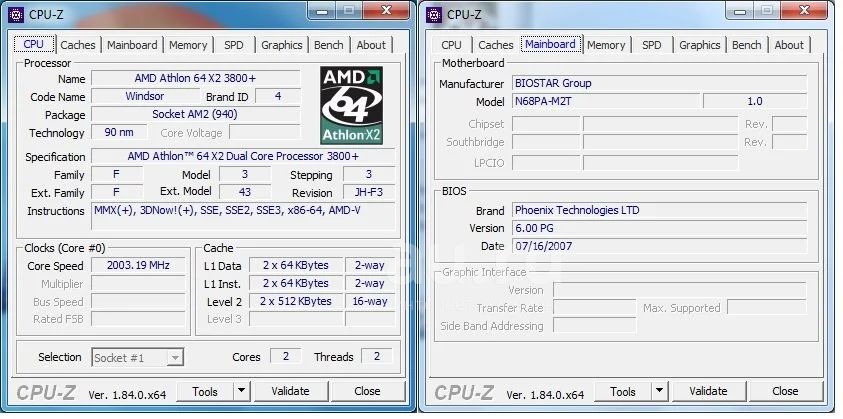This screenshot has height=419, width=843.
Task: Click the Specification field text
Action: coord(243,156)
